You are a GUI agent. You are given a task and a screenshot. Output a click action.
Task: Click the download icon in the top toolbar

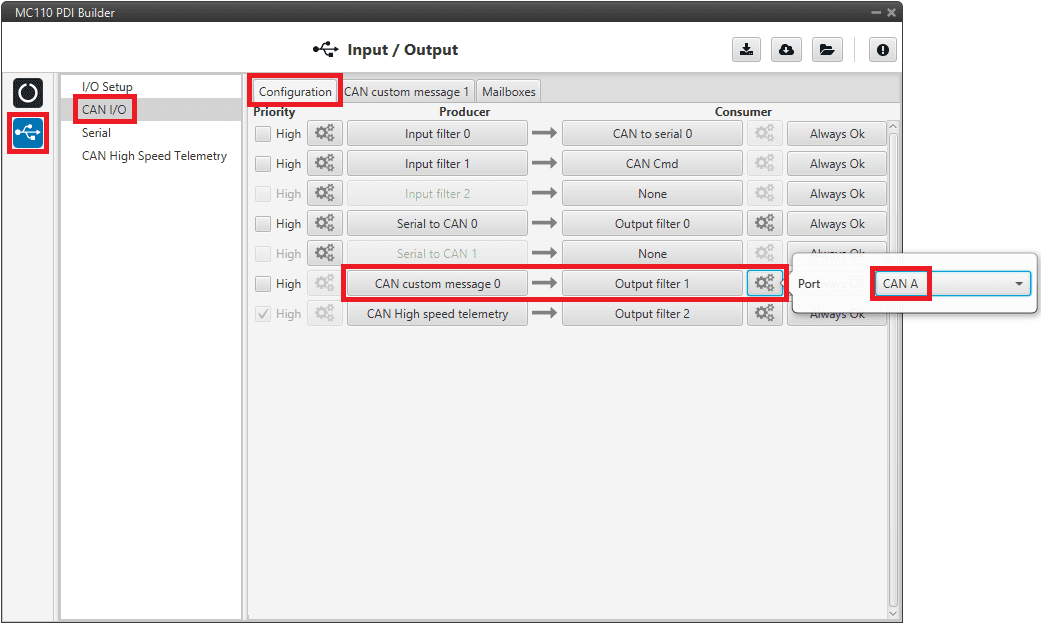(746, 50)
